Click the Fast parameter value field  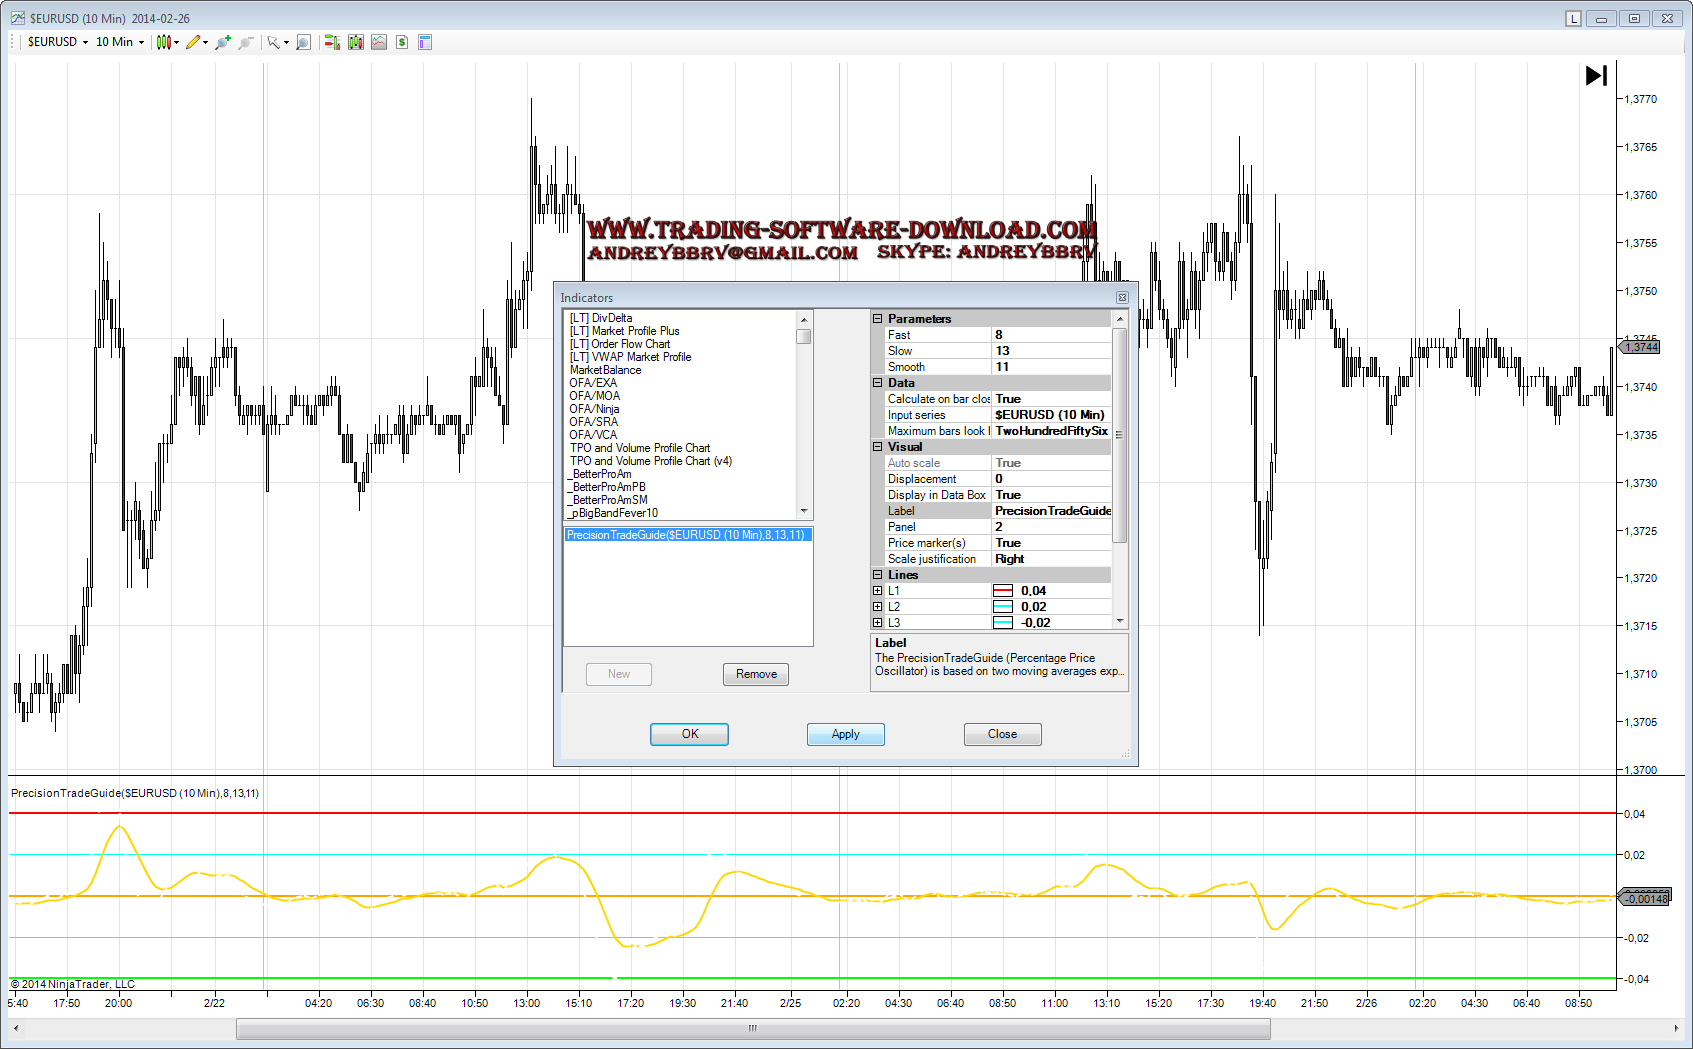(x=1050, y=335)
